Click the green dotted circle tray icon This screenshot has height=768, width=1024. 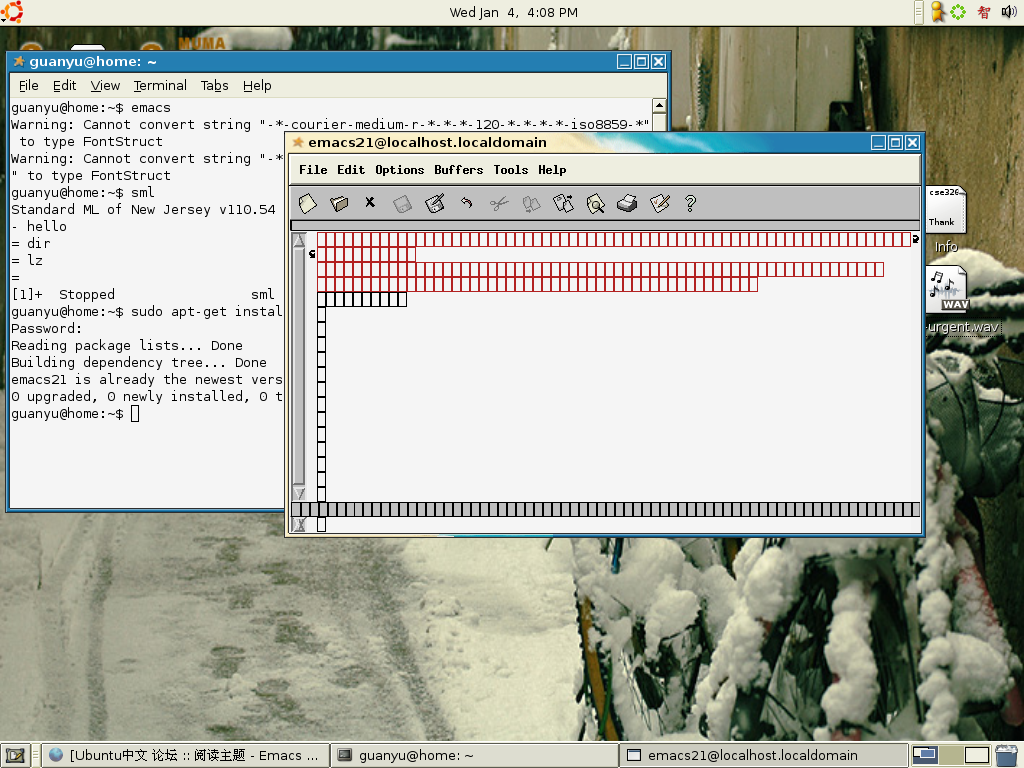coord(958,12)
